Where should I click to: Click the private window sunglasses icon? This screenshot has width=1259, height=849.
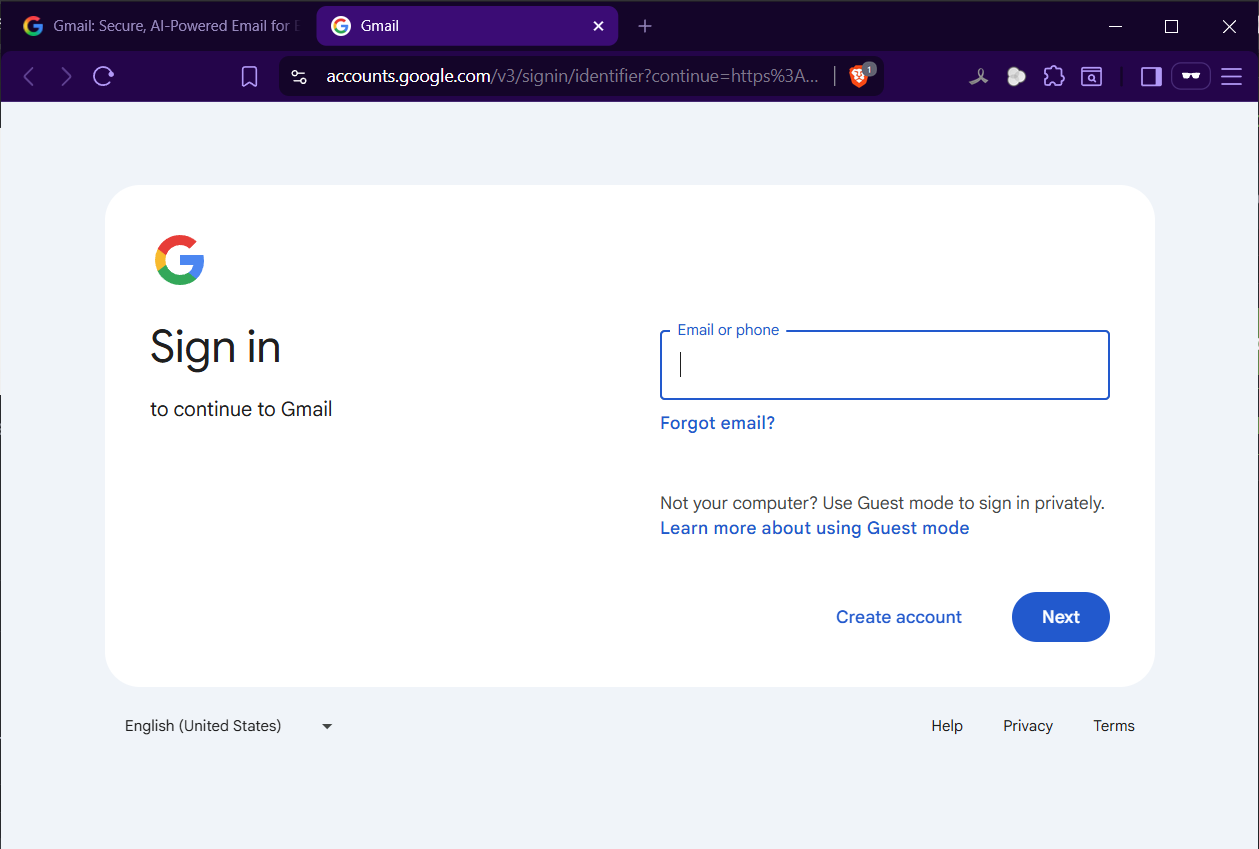tap(1190, 77)
